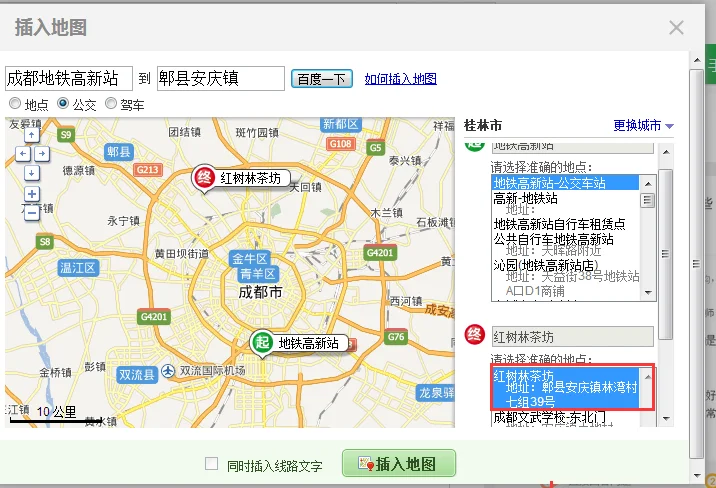Click 金牛区 district label on the map
The image size is (716, 488).
(x=249, y=259)
